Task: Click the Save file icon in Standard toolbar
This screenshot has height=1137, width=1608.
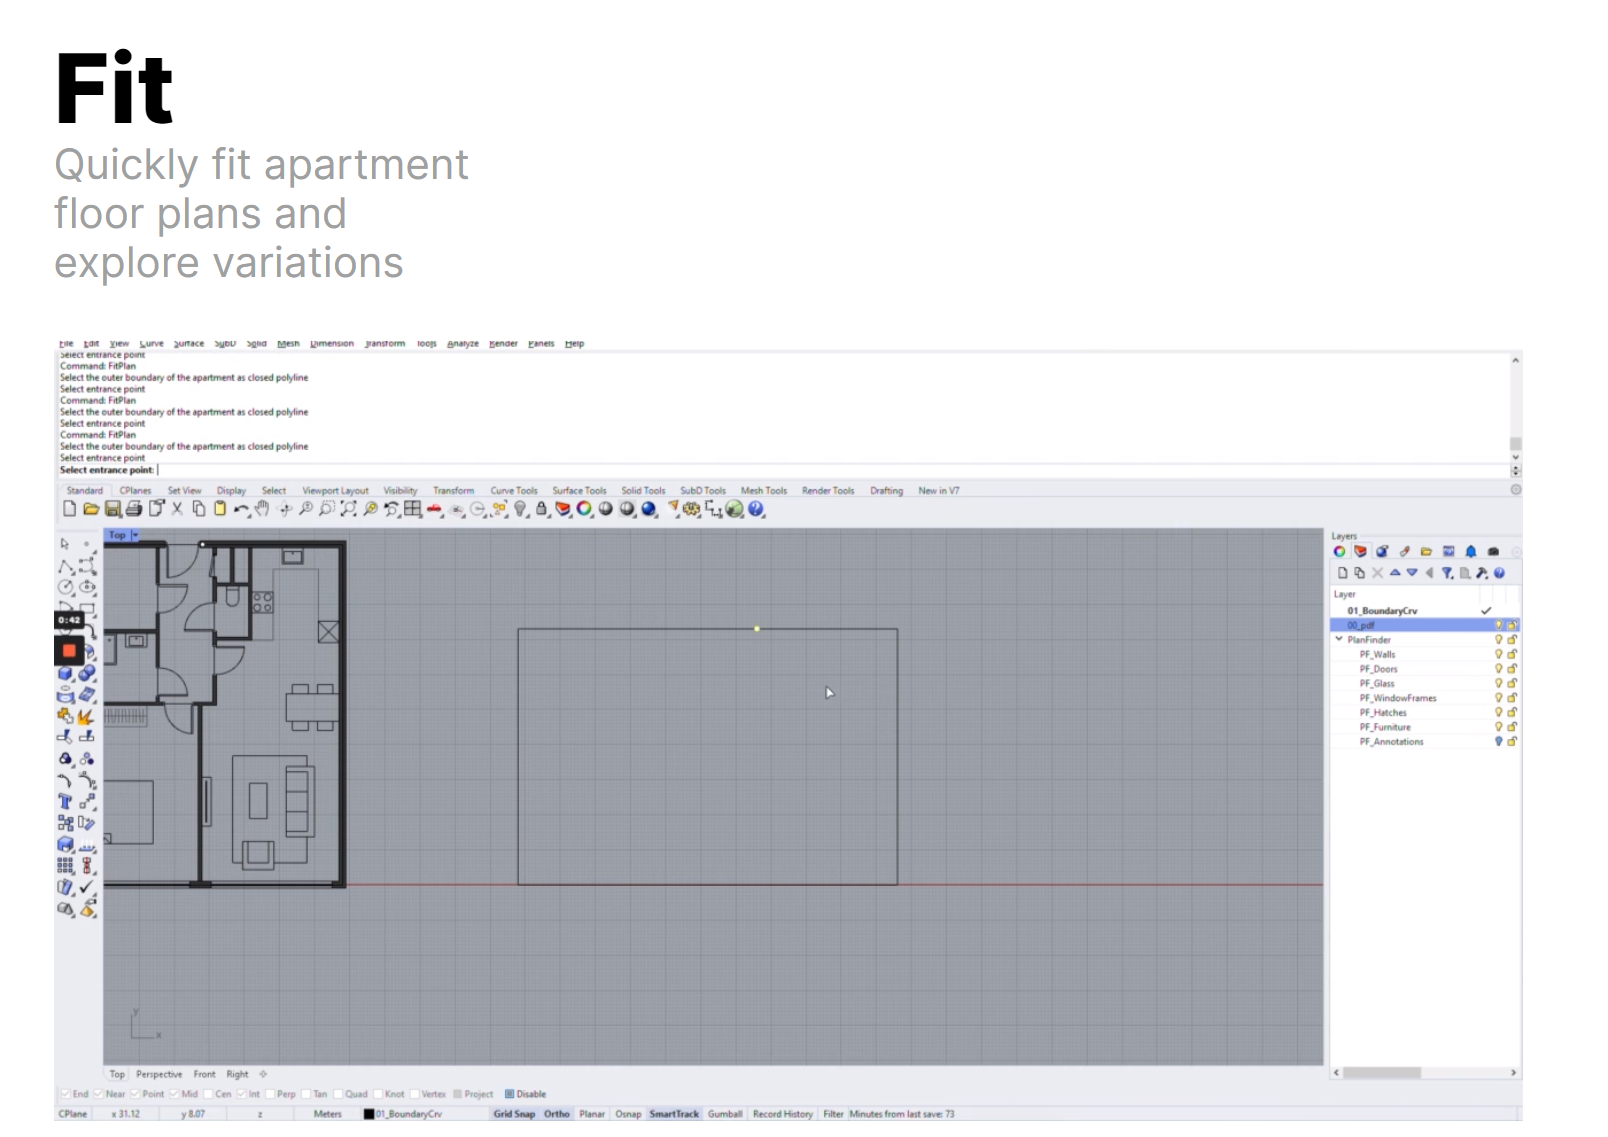Action: [113, 509]
